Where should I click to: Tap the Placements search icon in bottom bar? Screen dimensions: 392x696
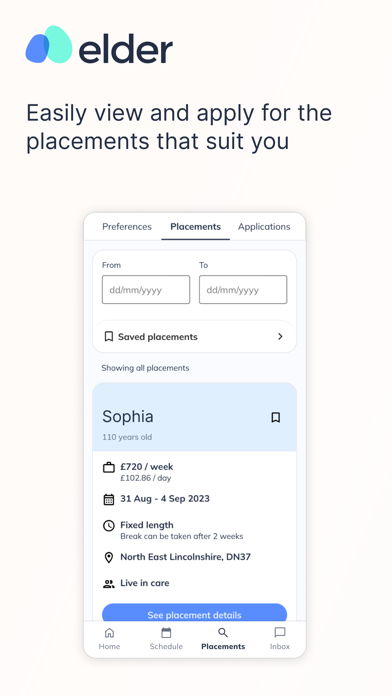click(223, 633)
